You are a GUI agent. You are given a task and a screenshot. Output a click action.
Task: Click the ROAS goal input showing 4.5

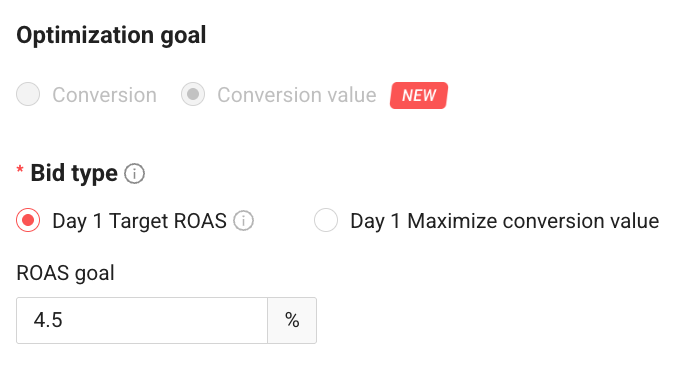[x=142, y=320]
